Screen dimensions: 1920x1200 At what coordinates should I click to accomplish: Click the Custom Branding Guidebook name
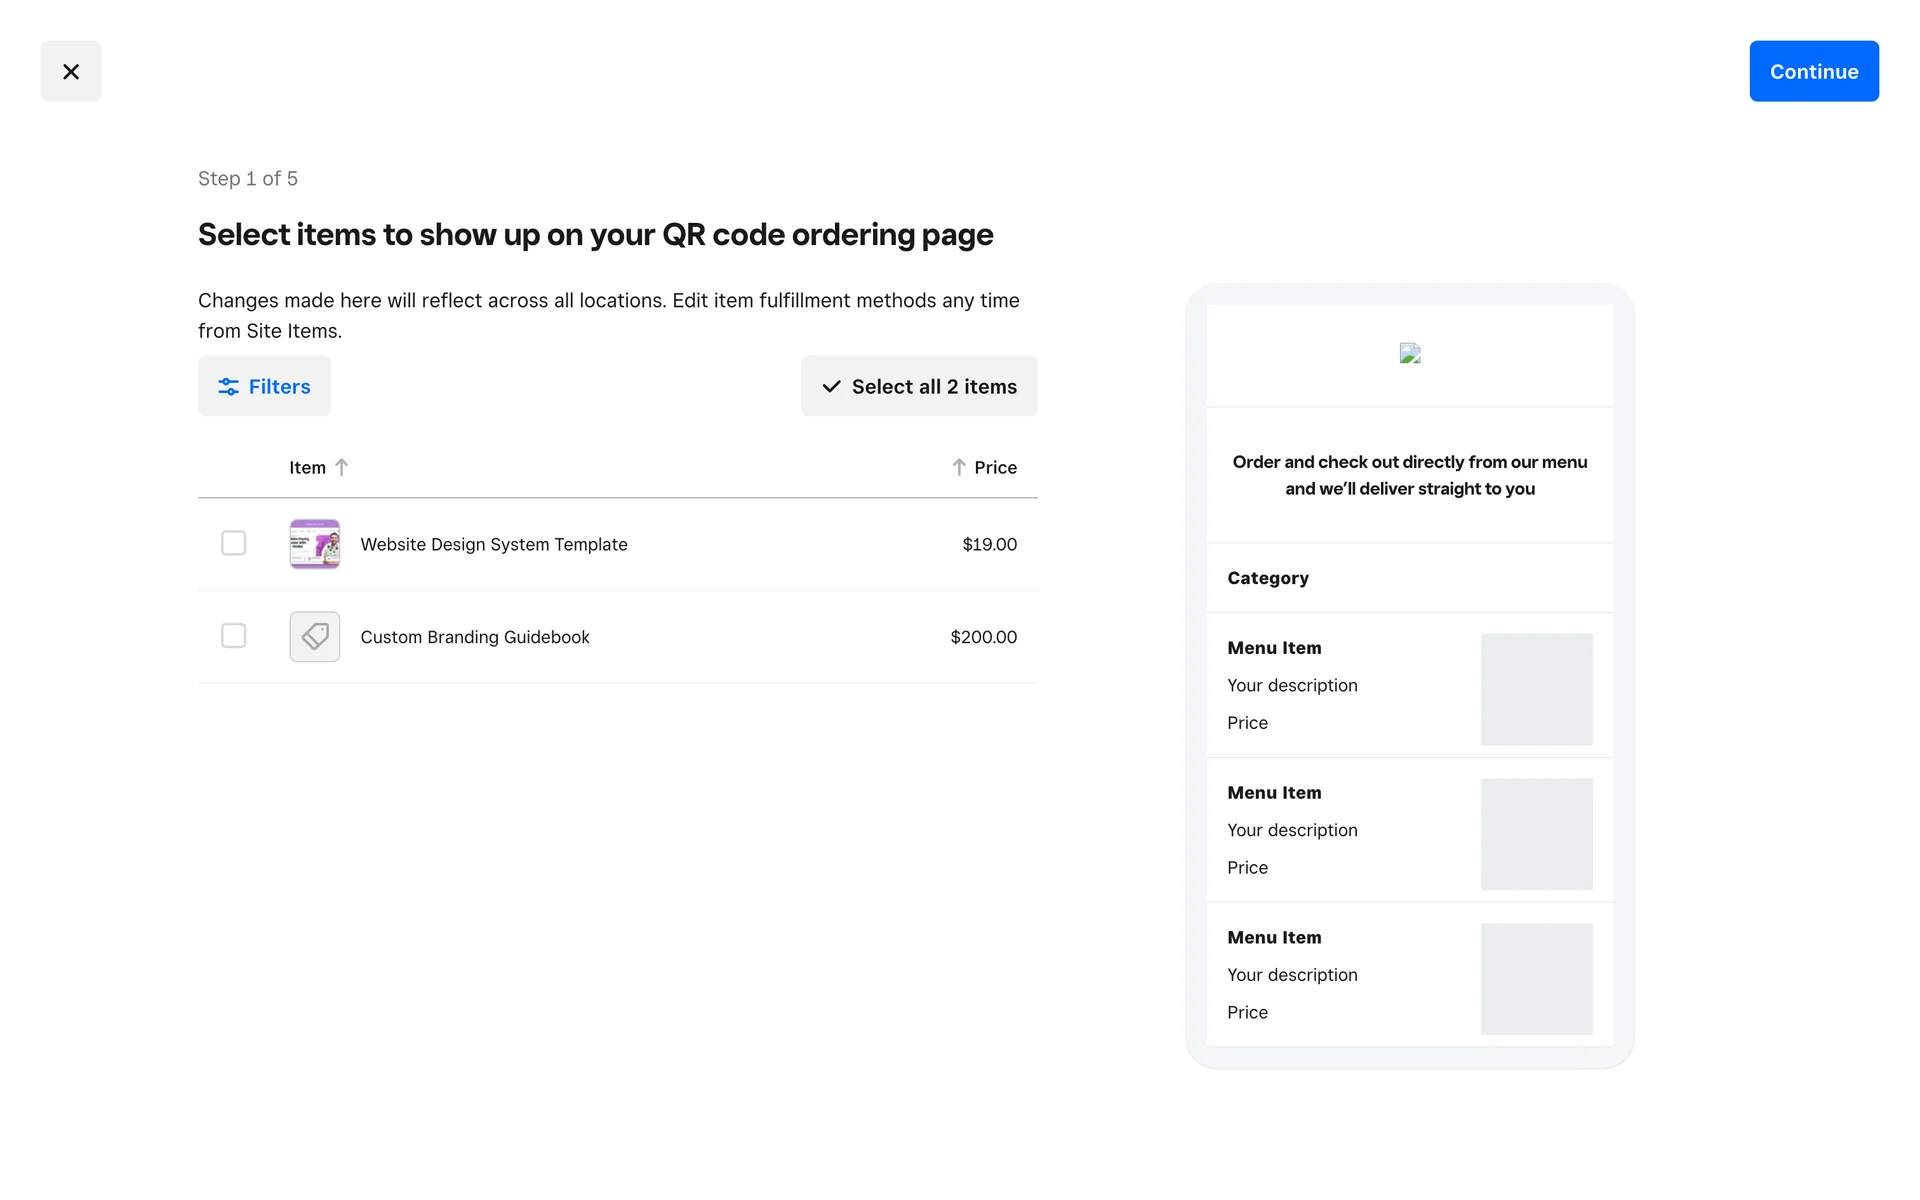pyautogui.click(x=474, y=637)
